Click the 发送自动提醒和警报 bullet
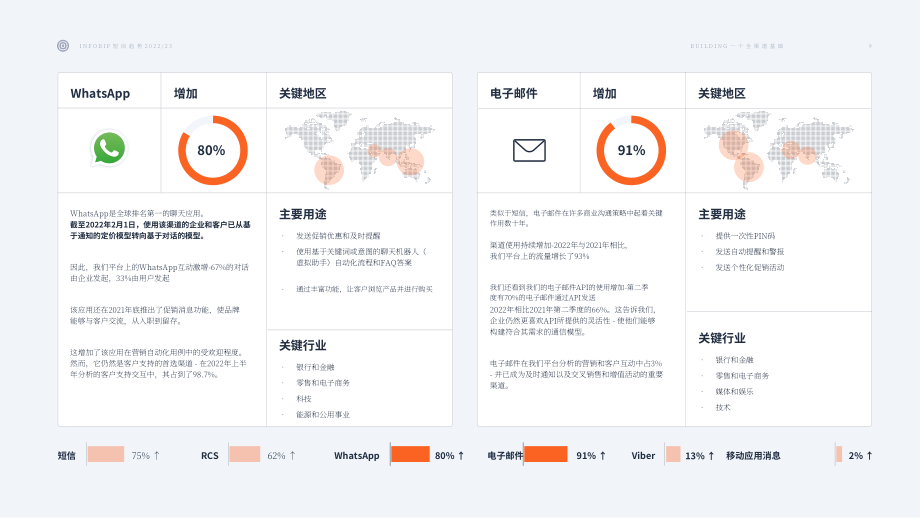Viewport: 920px width, 518px height. [x=750, y=252]
